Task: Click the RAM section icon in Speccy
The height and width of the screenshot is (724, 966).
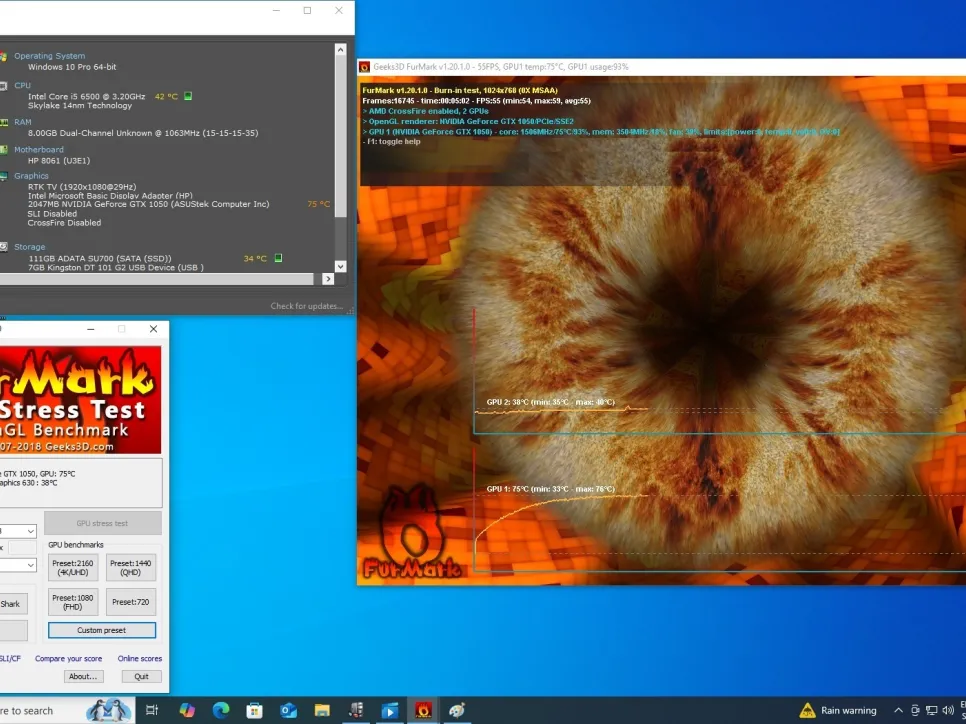Action: tap(4, 122)
